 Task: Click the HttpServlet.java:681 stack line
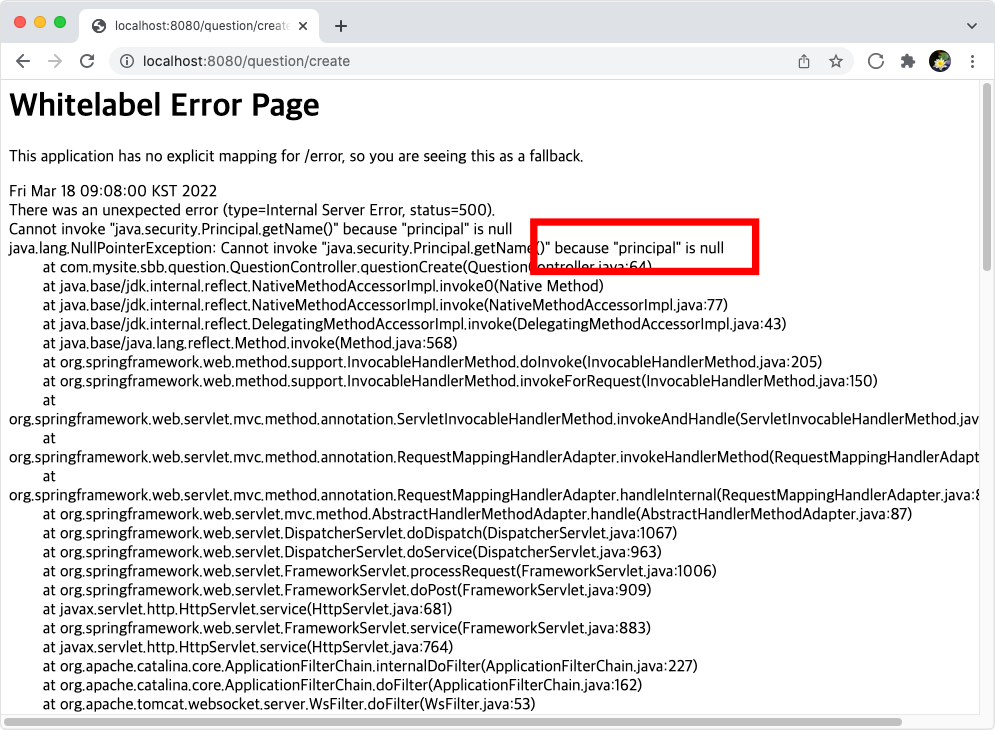pyautogui.click(x=247, y=609)
